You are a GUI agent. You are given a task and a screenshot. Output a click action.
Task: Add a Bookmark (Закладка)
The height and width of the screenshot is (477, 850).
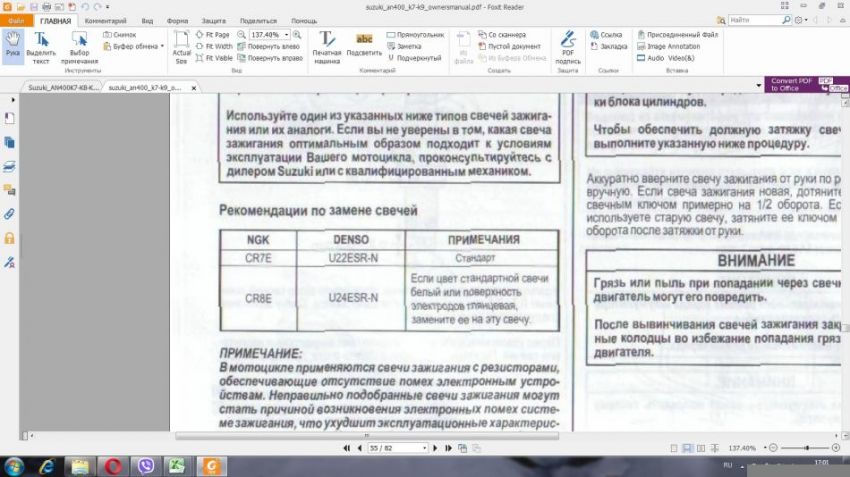tap(608, 47)
